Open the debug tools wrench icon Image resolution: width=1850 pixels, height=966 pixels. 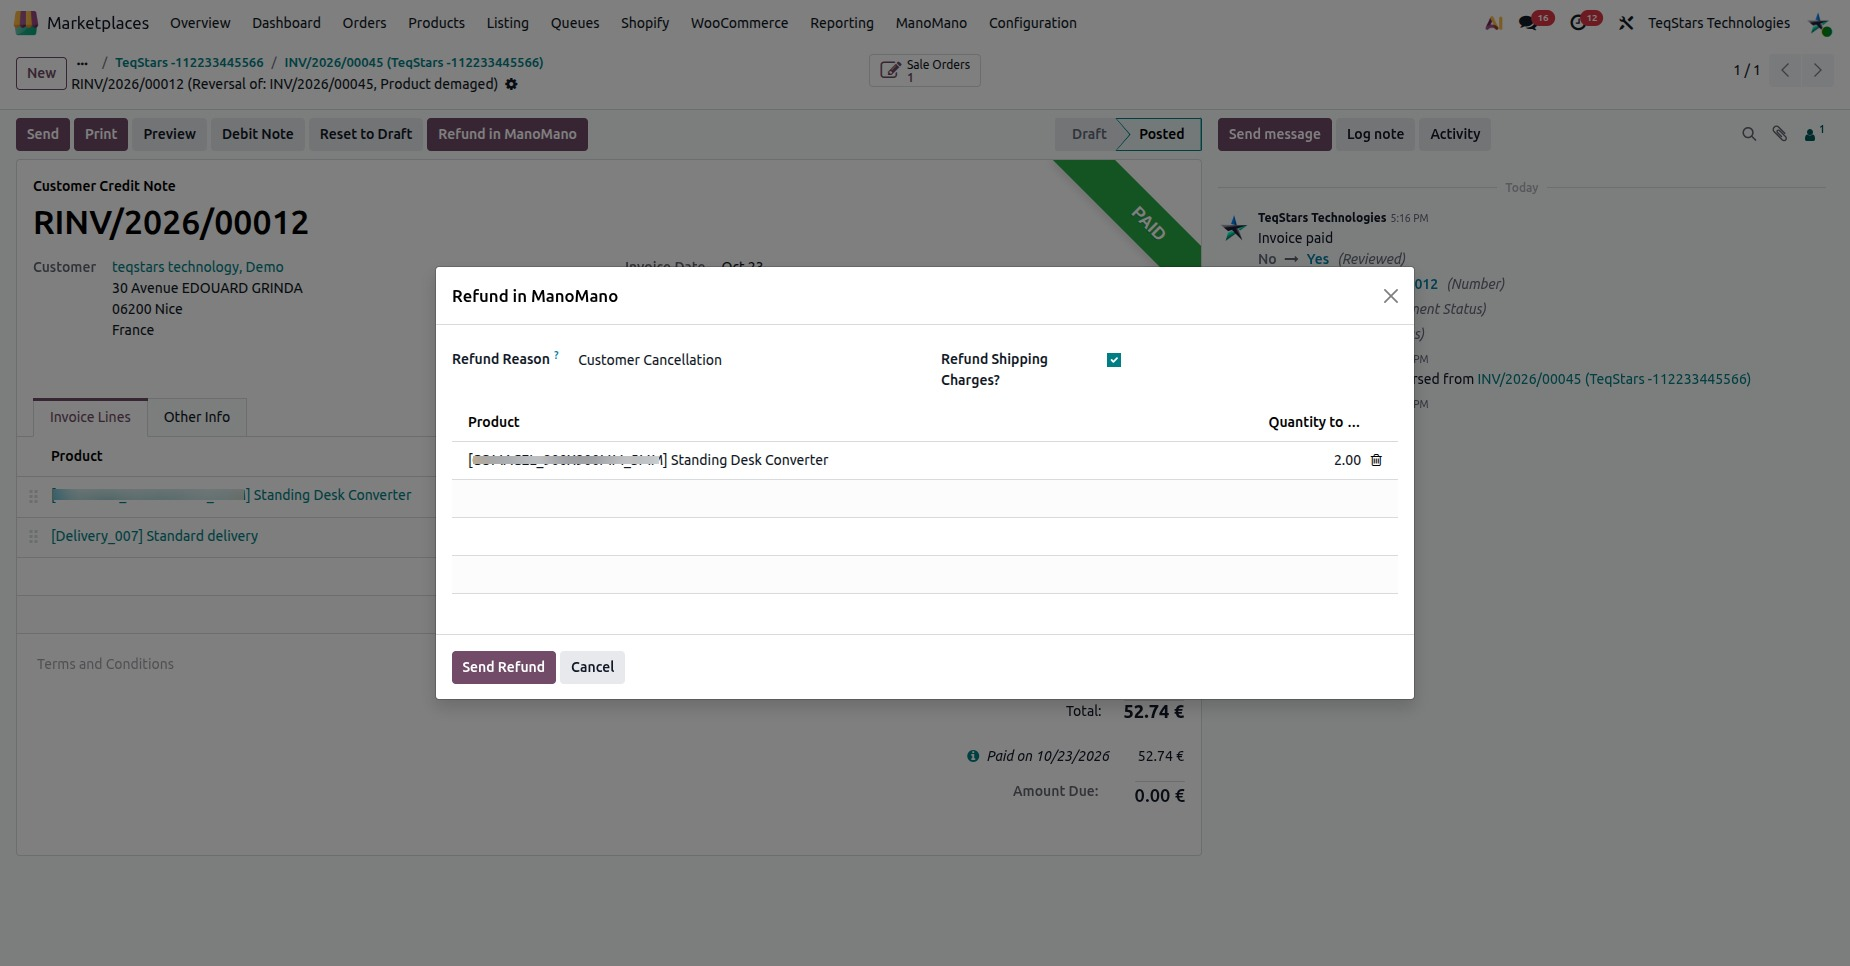coord(1626,23)
